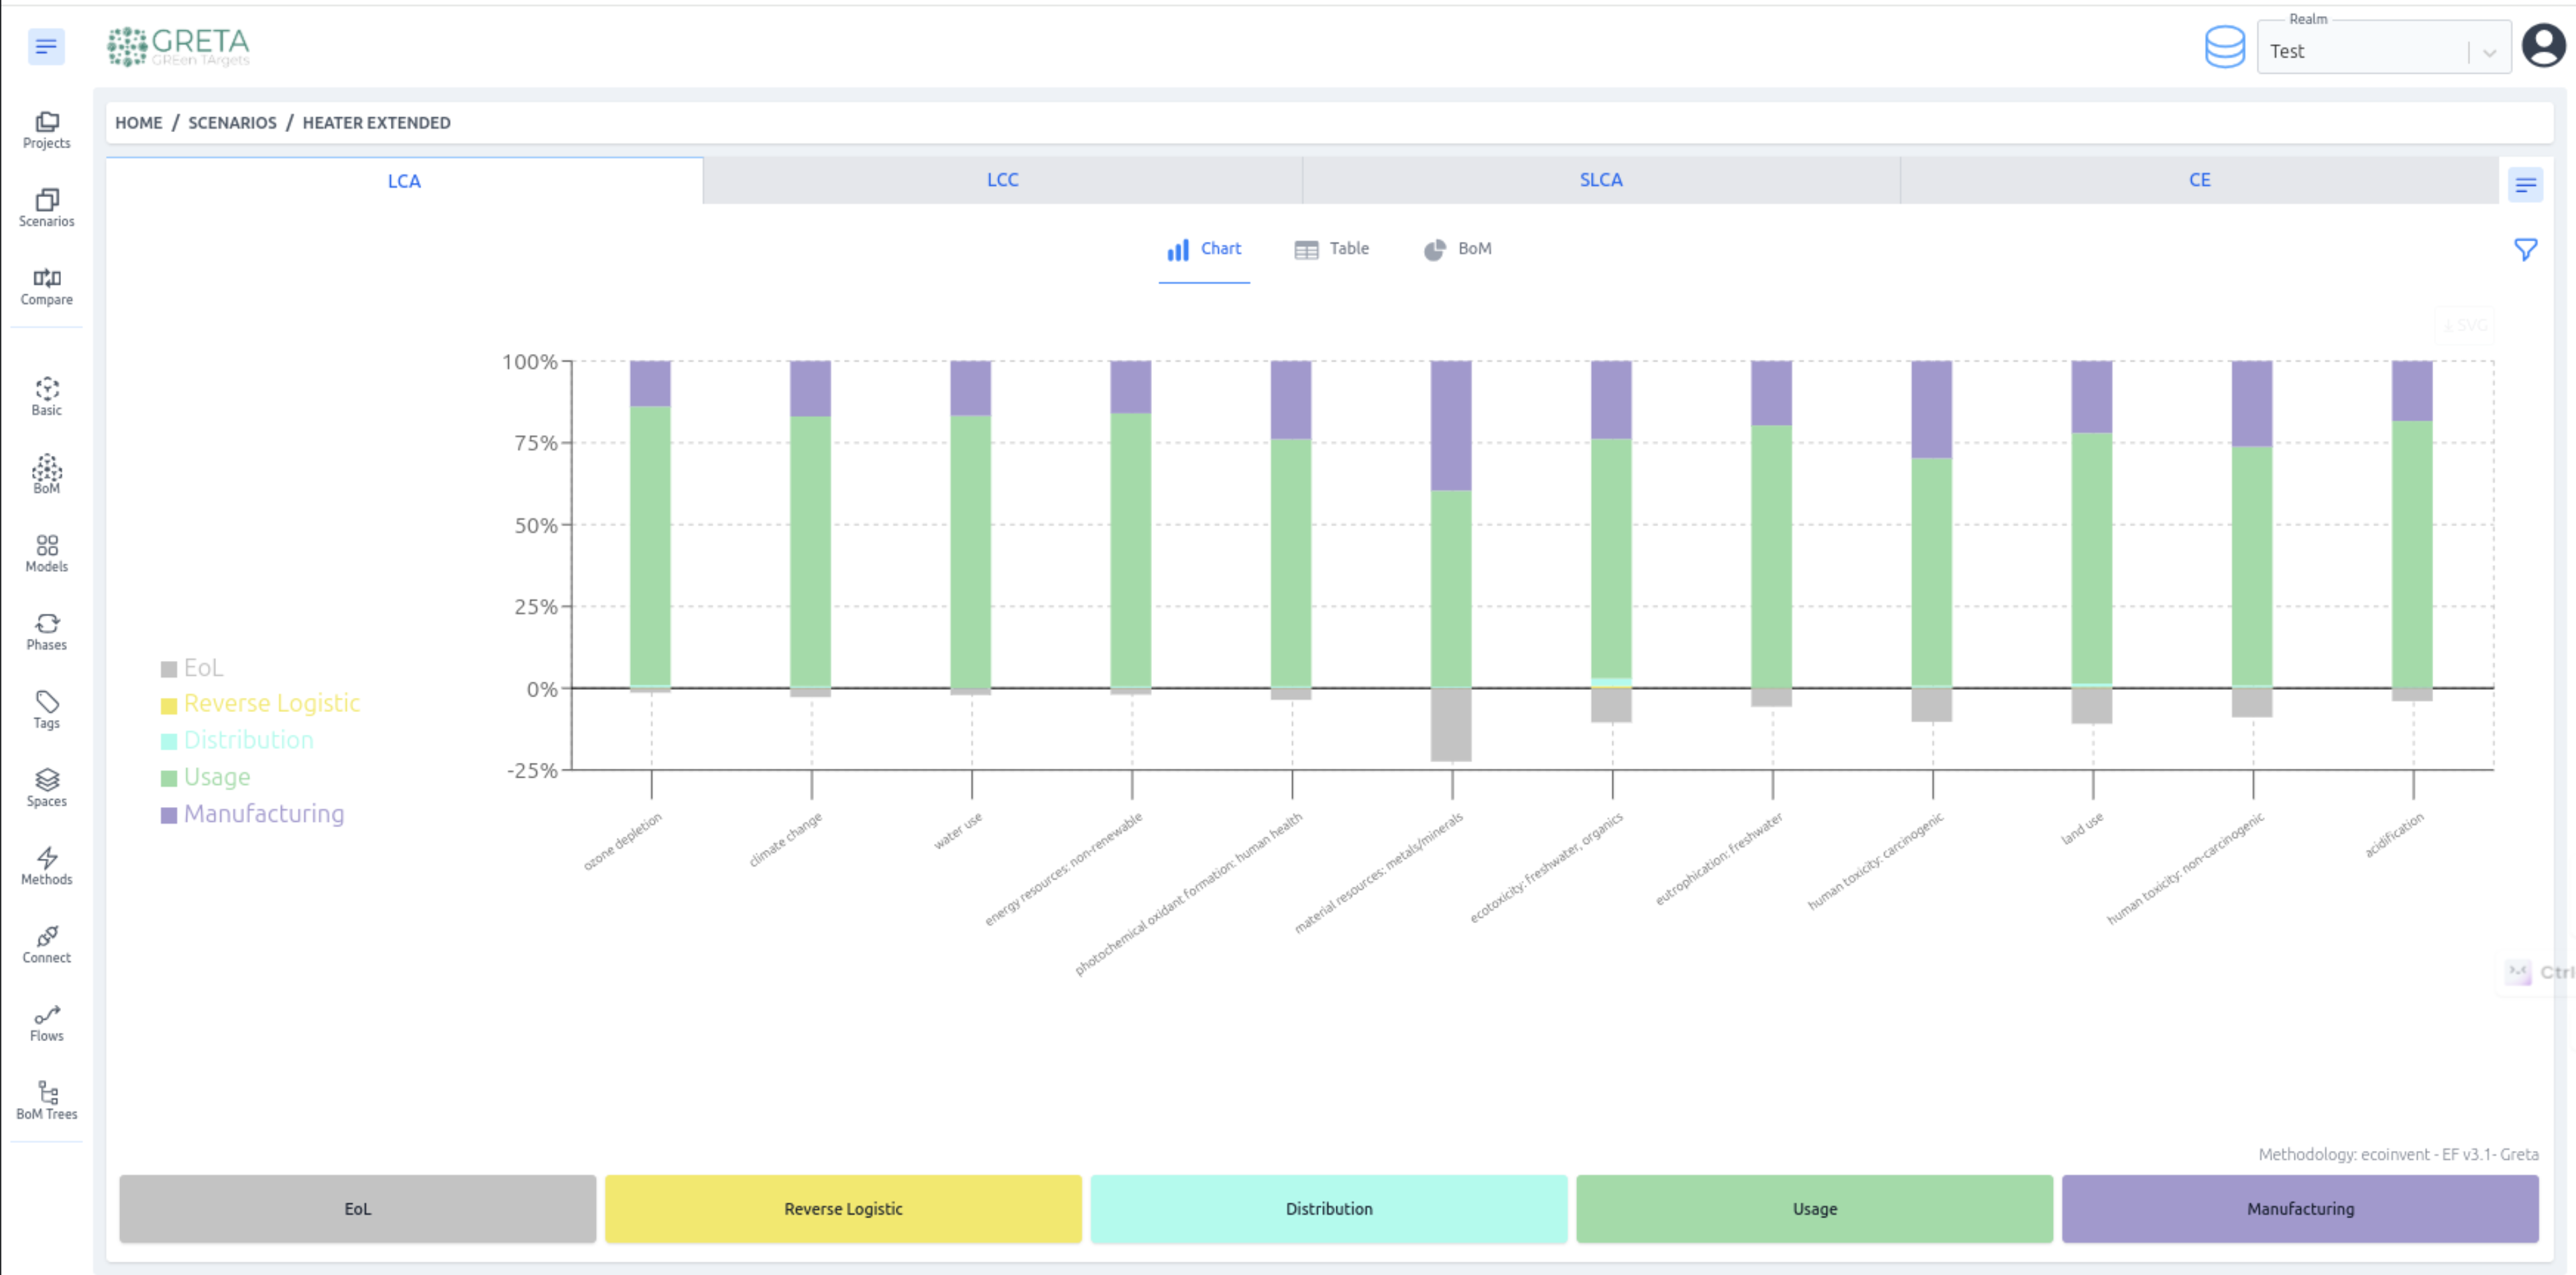This screenshot has width=2576, height=1275.
Task: Click the SCENARIOS breadcrumb link
Action: [x=232, y=123]
